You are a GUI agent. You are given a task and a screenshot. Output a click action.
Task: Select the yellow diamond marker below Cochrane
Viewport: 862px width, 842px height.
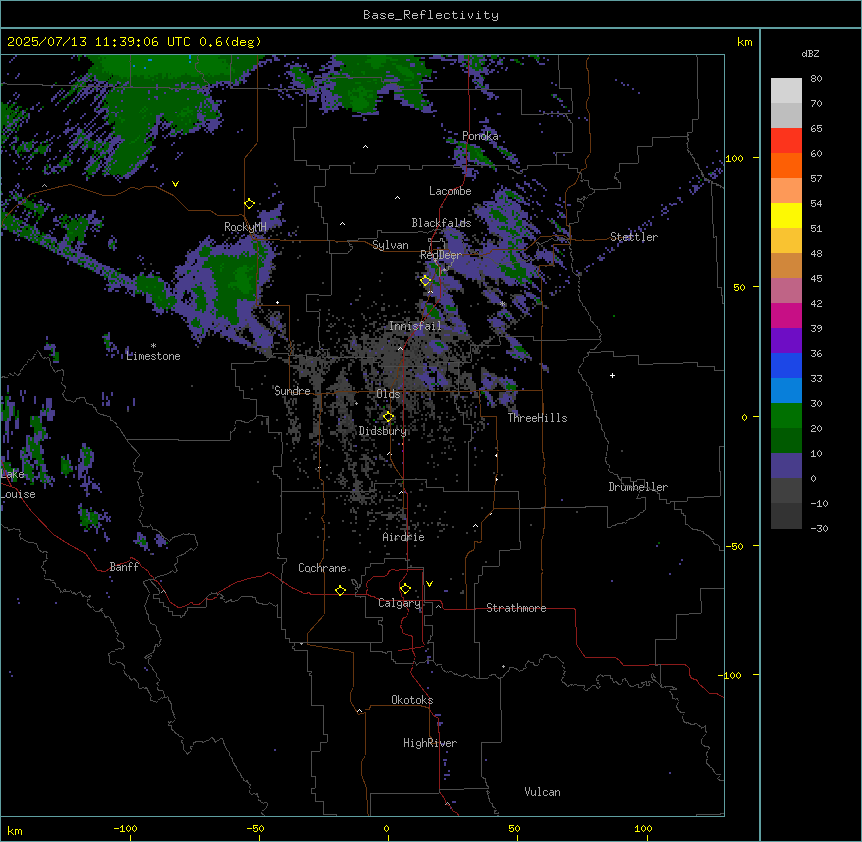click(x=340, y=590)
